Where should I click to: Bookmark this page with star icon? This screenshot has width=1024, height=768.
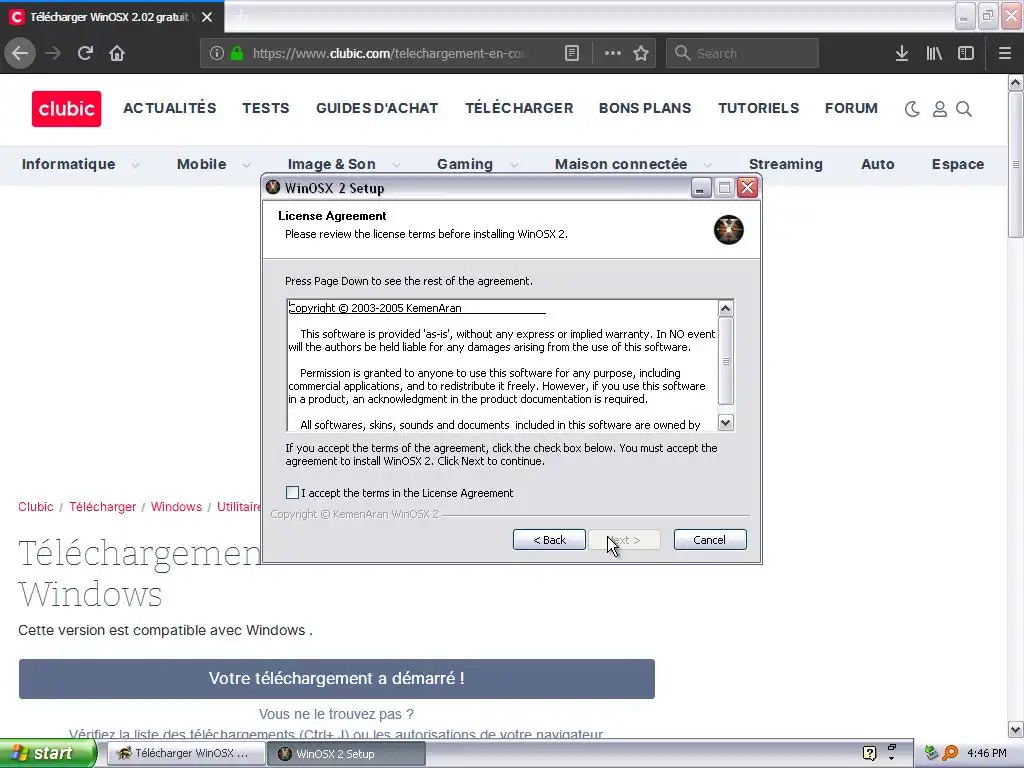point(641,54)
